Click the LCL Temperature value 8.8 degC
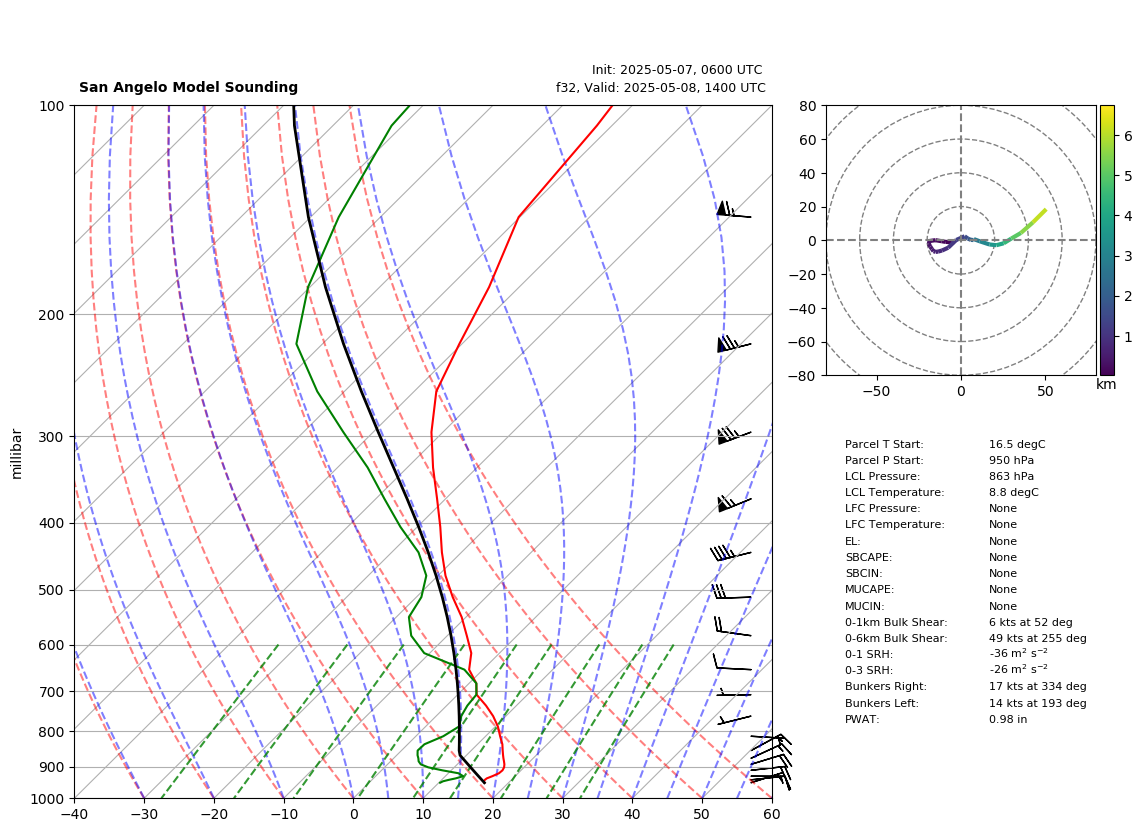 click(1014, 492)
